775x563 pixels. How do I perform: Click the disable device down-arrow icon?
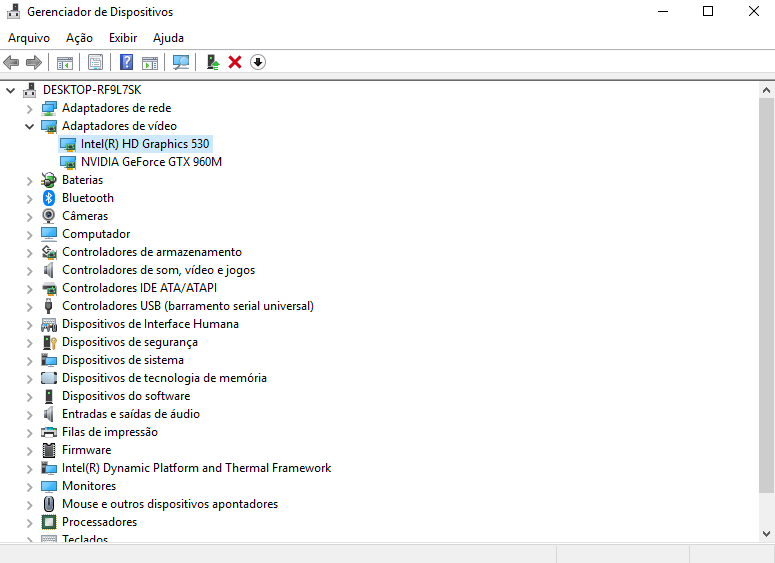tap(258, 62)
